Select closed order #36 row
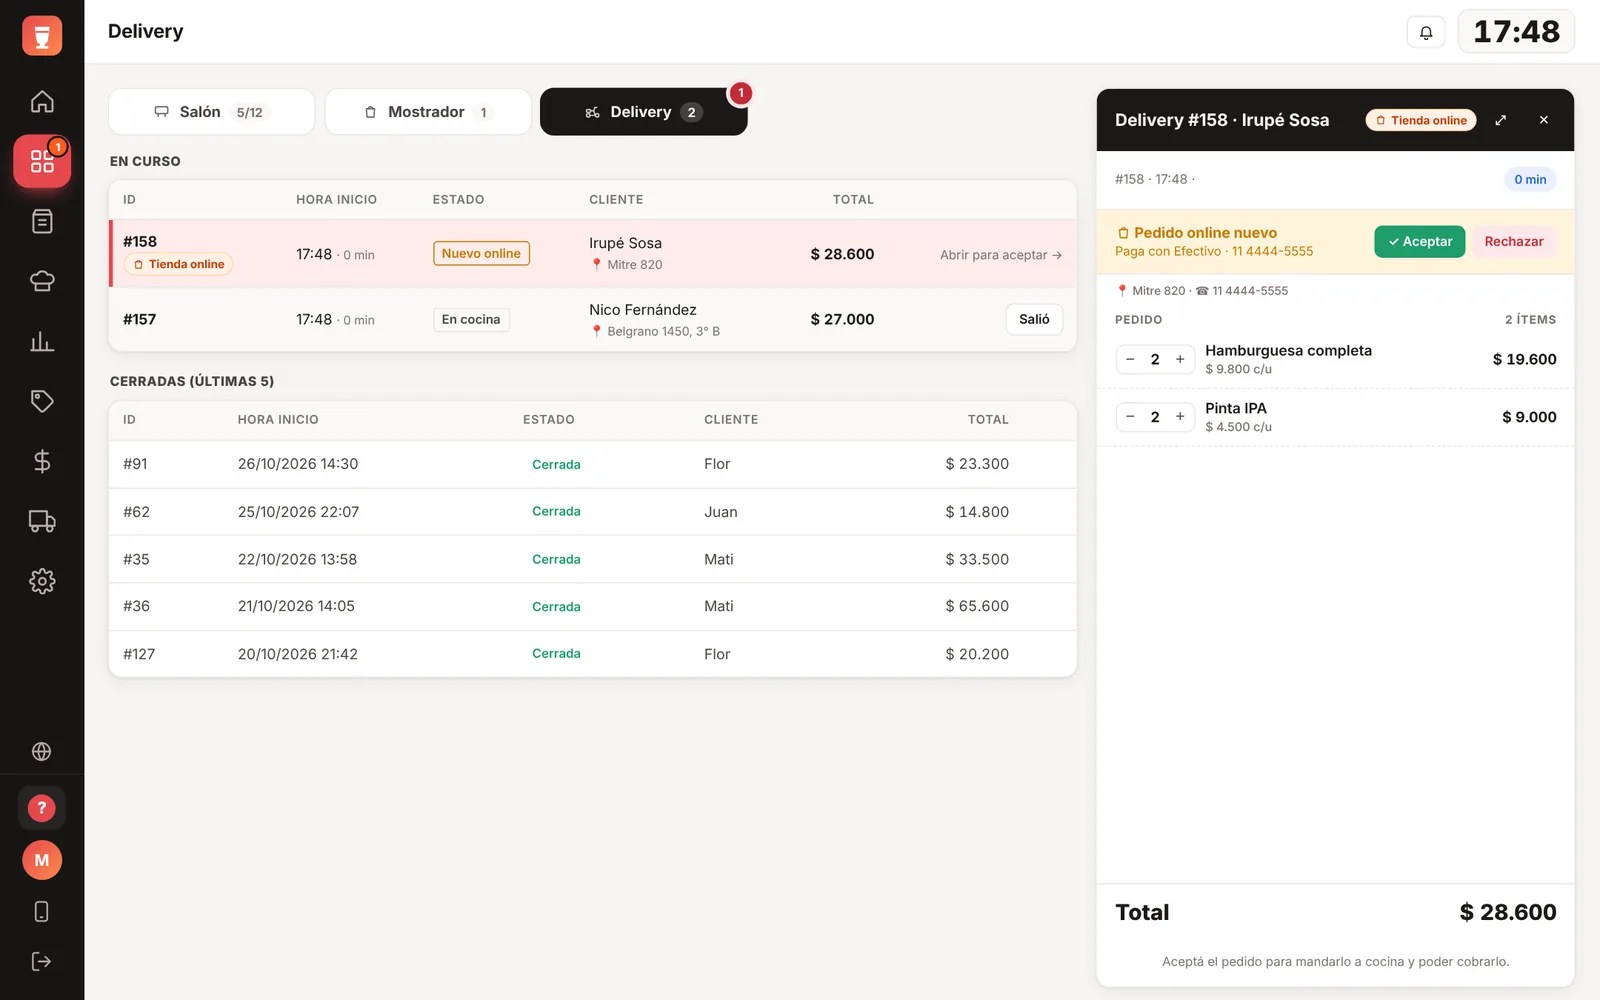Viewport: 1600px width, 1000px height. point(593,606)
